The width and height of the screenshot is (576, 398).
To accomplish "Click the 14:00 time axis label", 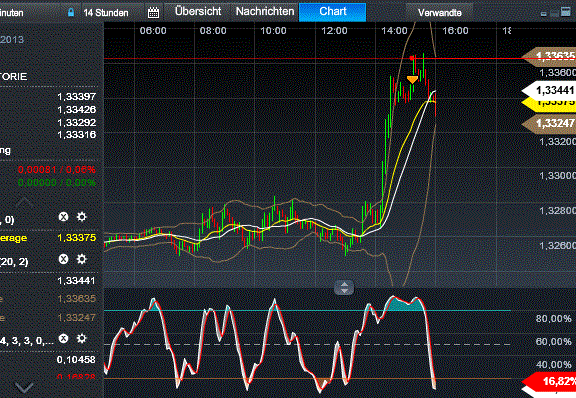I will coord(394,31).
